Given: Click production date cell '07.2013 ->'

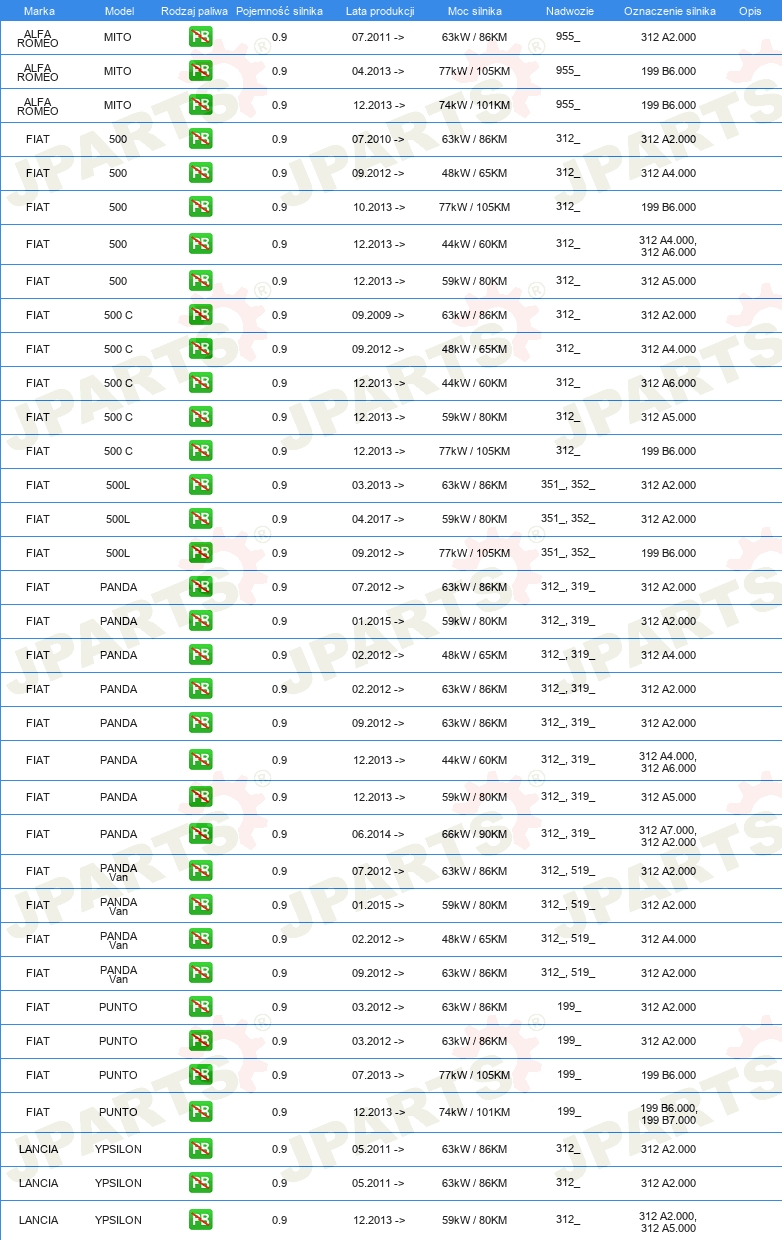Looking at the screenshot, I should pos(378,1075).
